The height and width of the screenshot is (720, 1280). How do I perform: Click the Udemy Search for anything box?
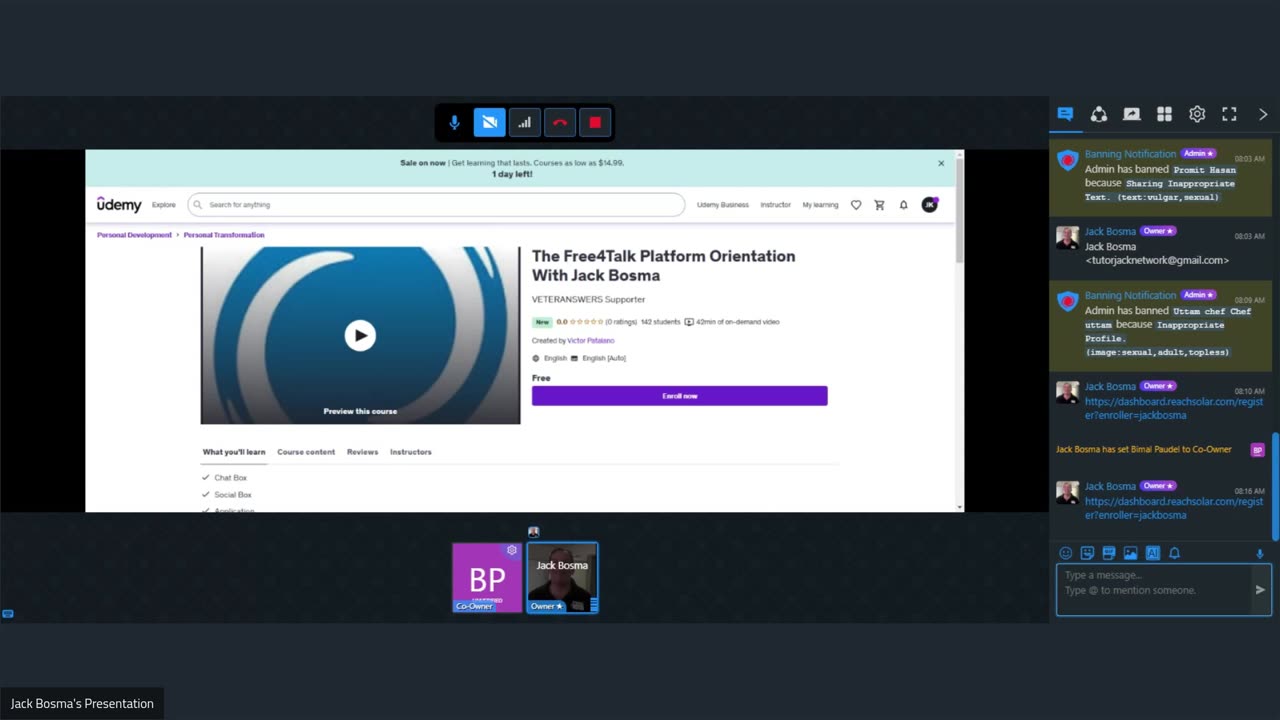[x=436, y=205]
